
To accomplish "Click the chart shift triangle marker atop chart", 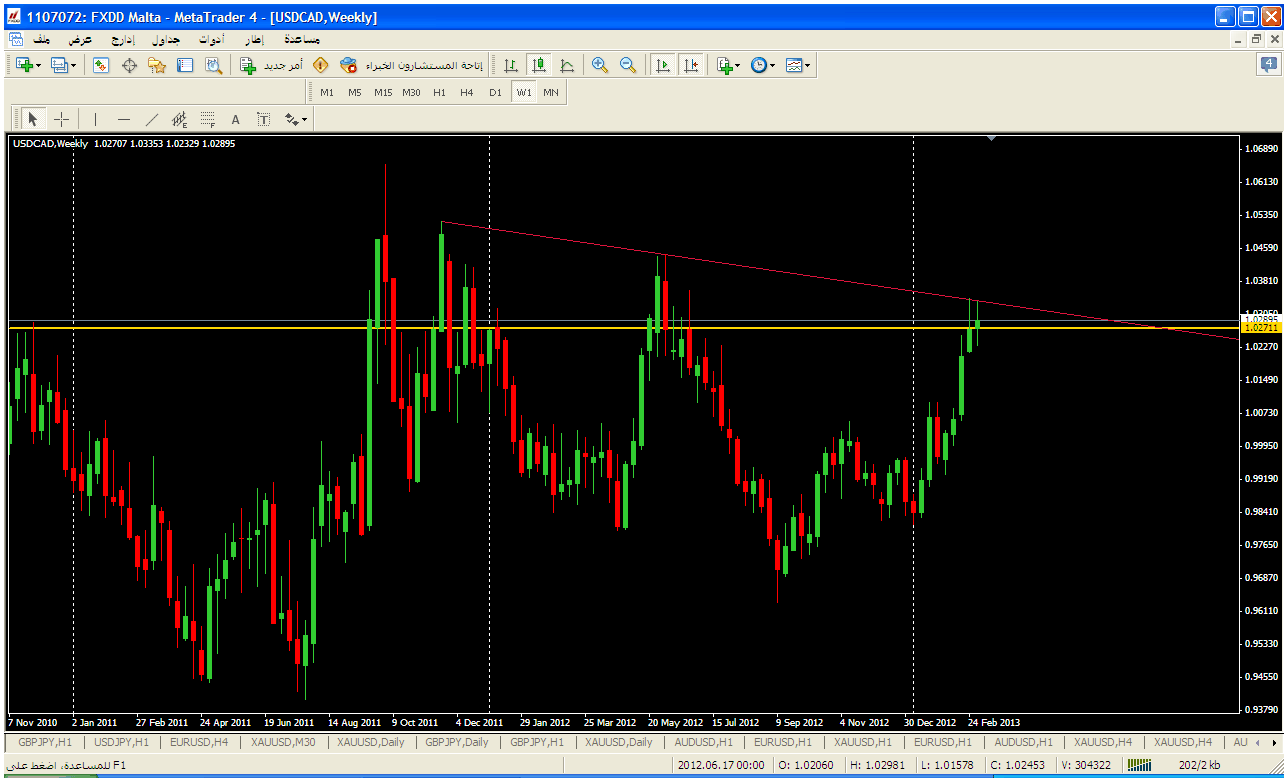I will coord(990,140).
